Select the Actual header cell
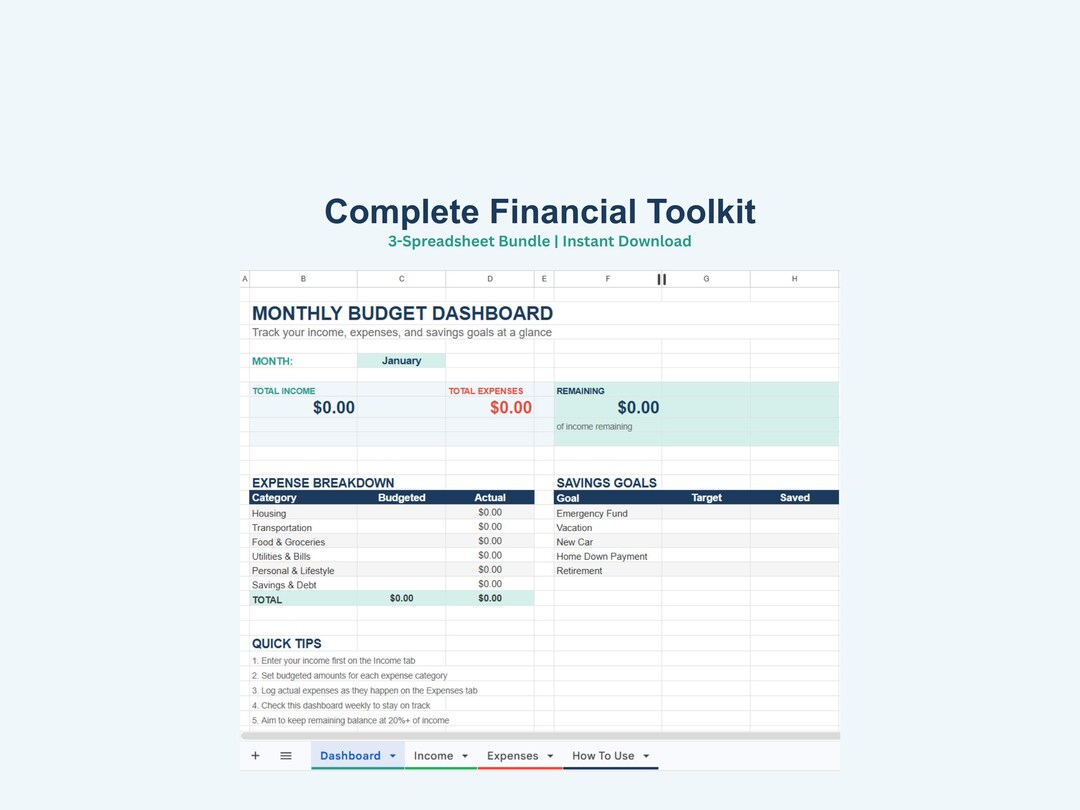 click(490, 497)
